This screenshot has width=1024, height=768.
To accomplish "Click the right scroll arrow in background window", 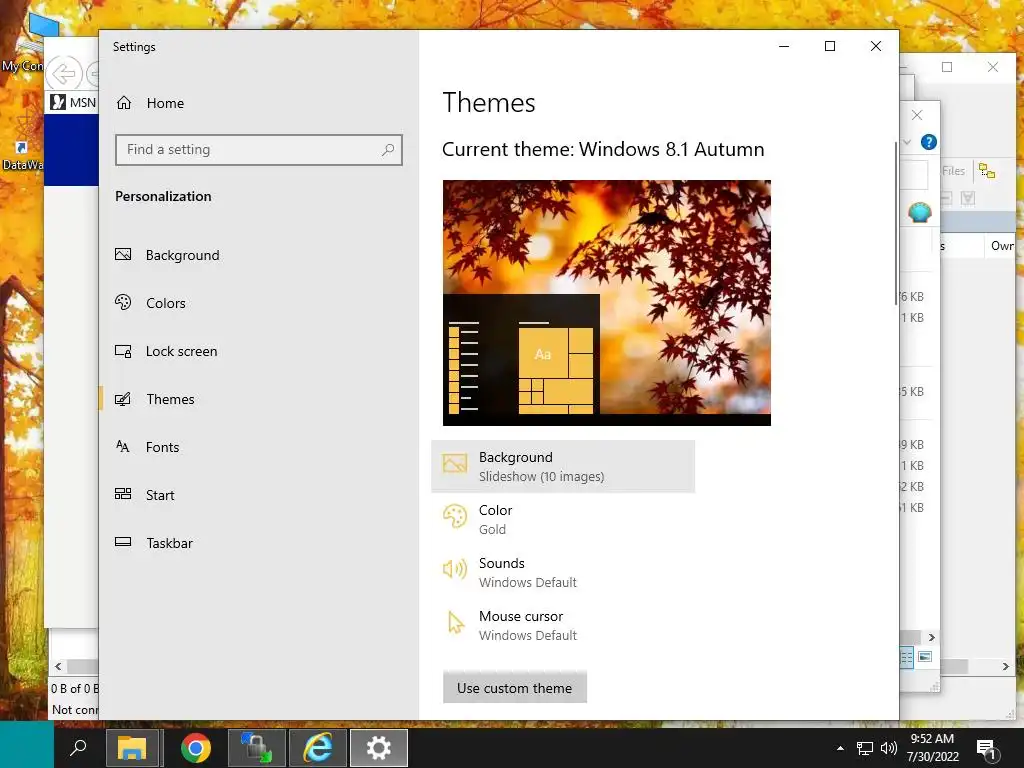I will (1006, 667).
